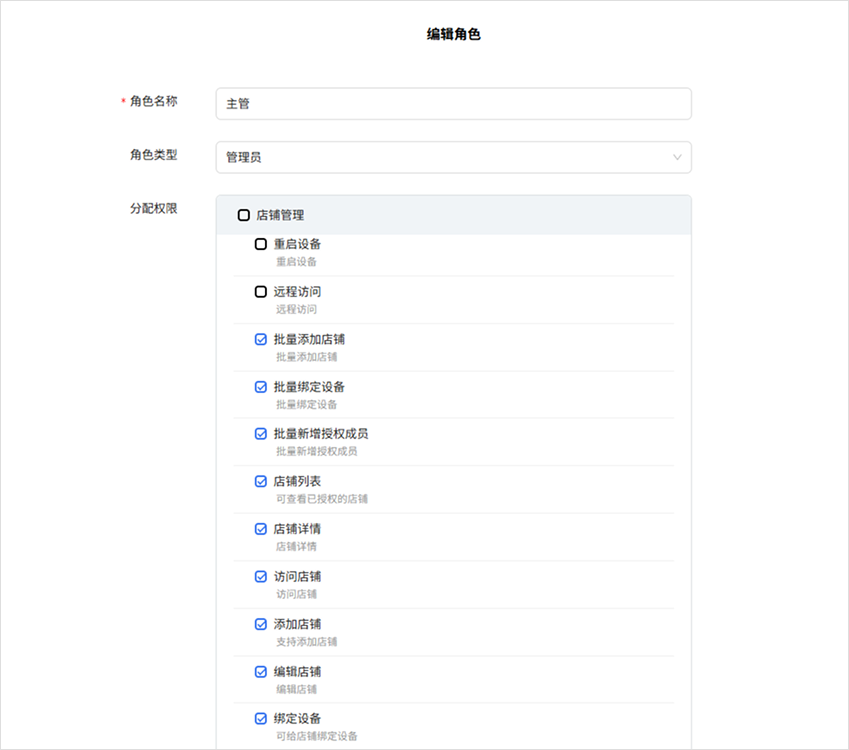Screen dimensions: 849x750
Task: Select the 店铺列表 permission label
Action: tap(297, 482)
